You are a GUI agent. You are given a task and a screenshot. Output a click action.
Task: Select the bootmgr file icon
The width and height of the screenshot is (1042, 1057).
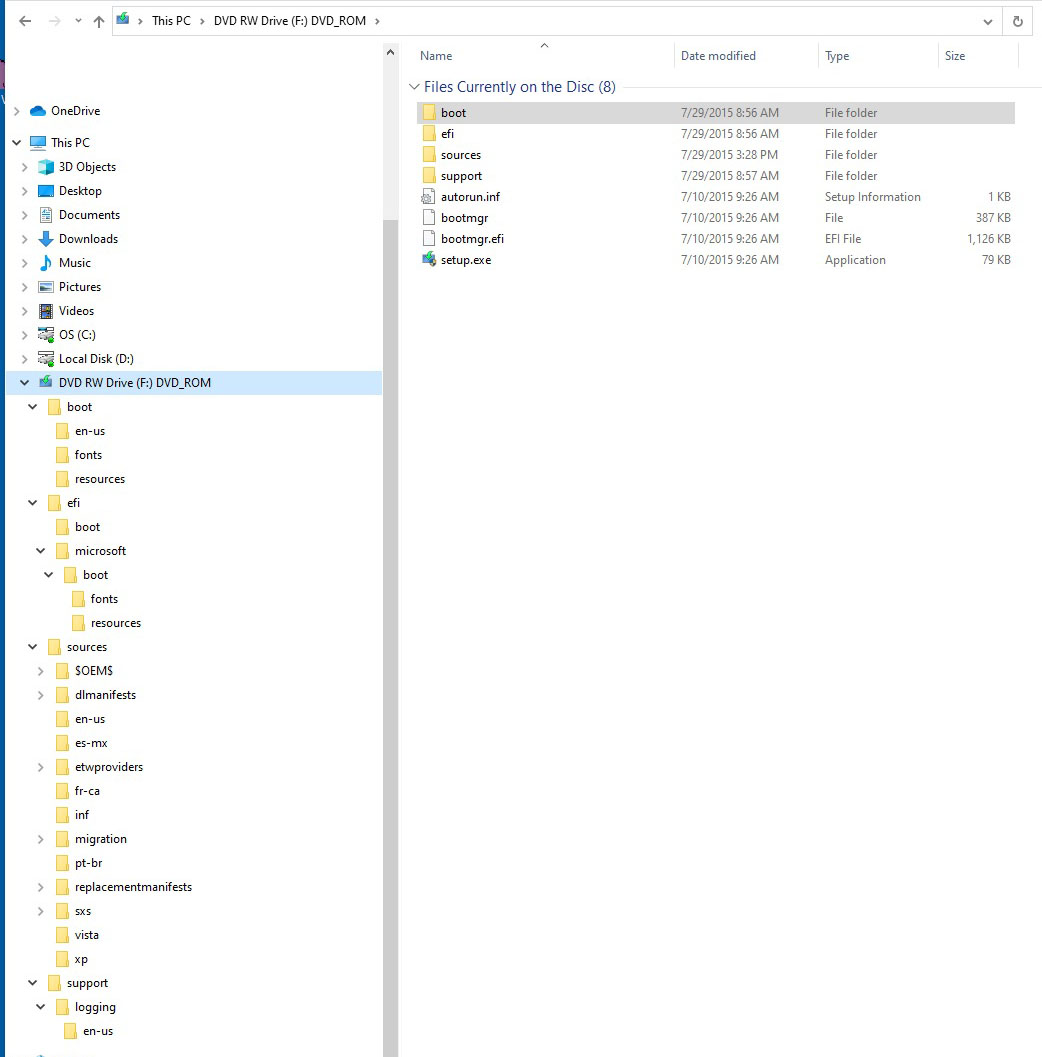[429, 218]
